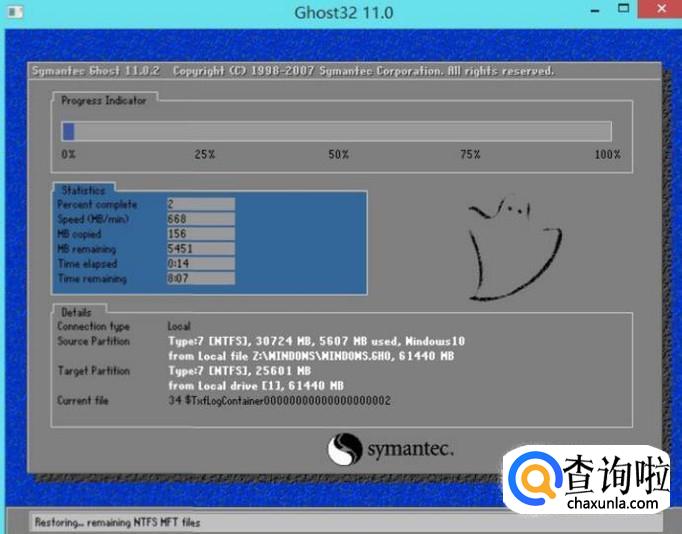Click the 0% progress scale label
682x534 pixels.
coord(68,154)
